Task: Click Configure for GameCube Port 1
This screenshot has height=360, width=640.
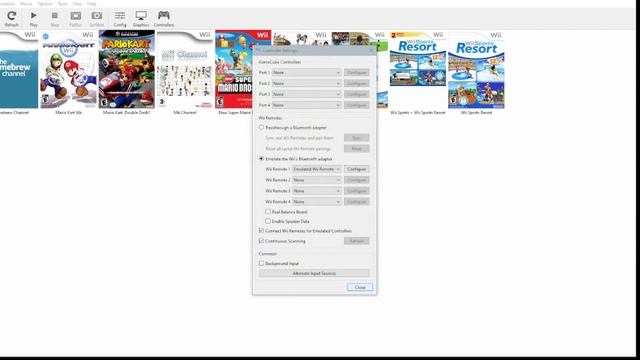Action: coord(356,72)
